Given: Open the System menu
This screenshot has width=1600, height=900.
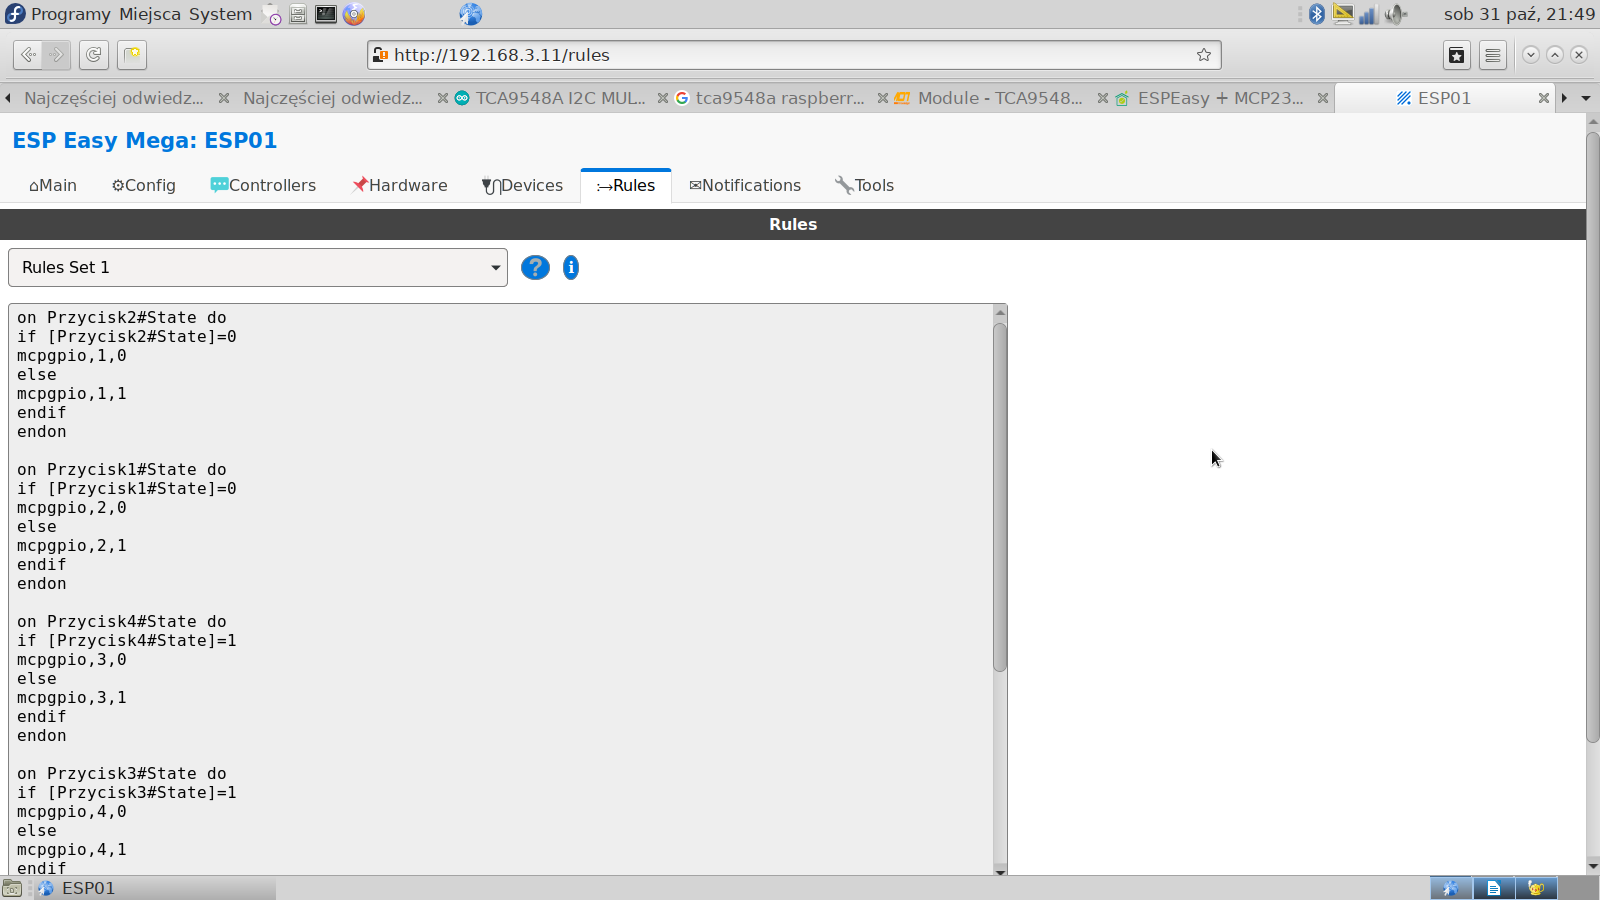Looking at the screenshot, I should (220, 14).
